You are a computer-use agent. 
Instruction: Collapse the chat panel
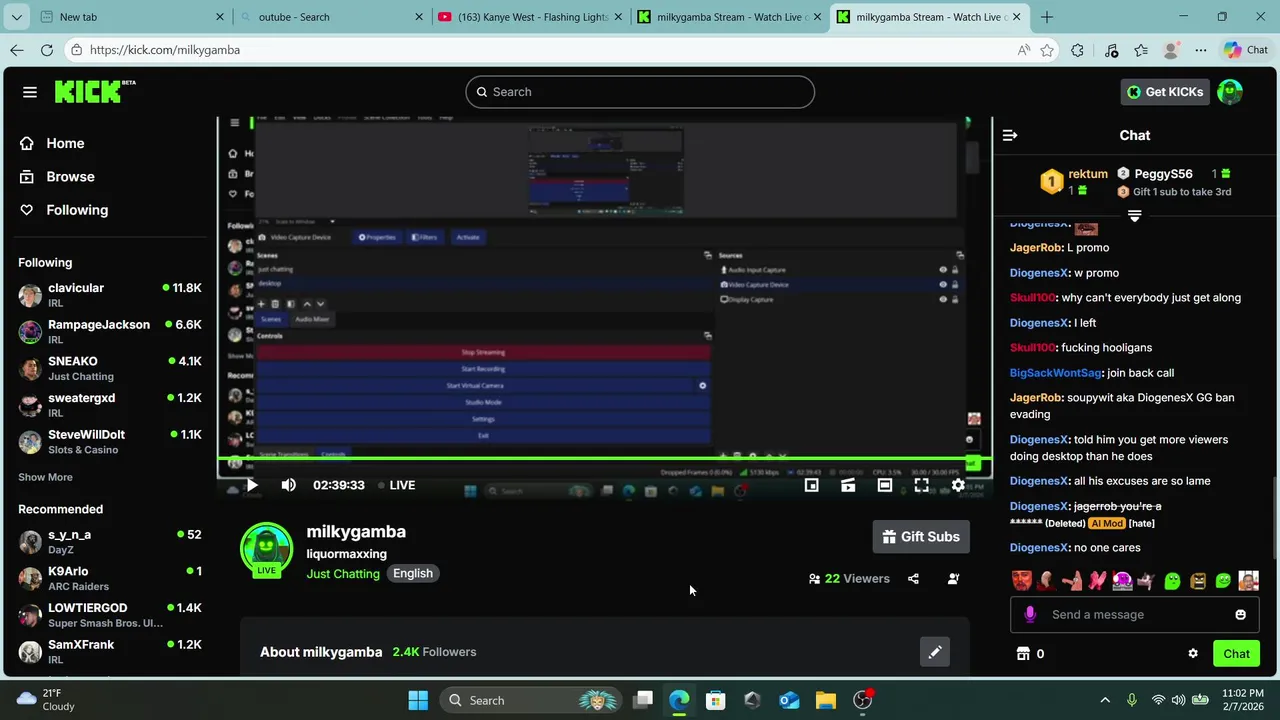[x=1010, y=135]
